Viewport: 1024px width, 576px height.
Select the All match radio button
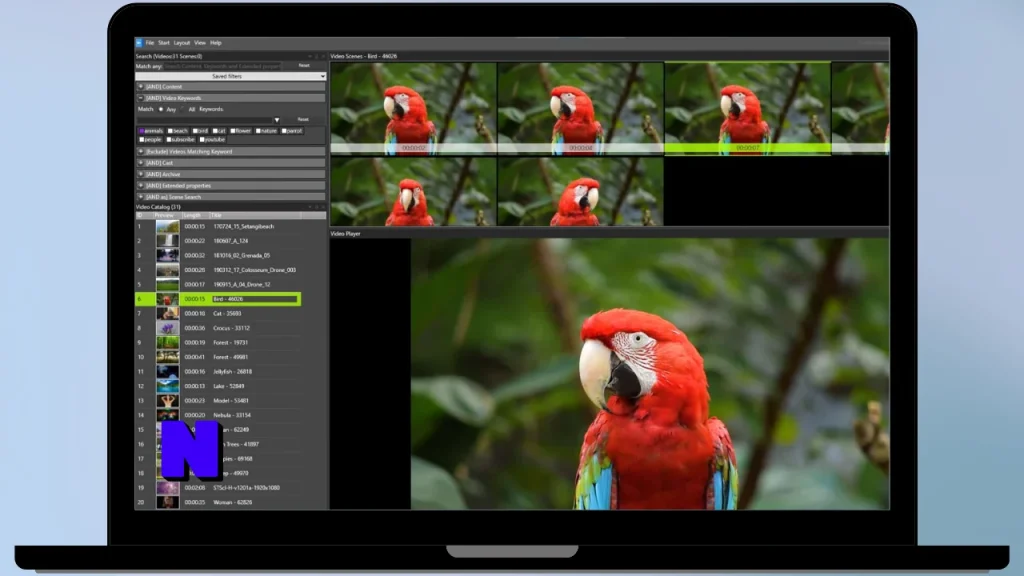coord(183,109)
